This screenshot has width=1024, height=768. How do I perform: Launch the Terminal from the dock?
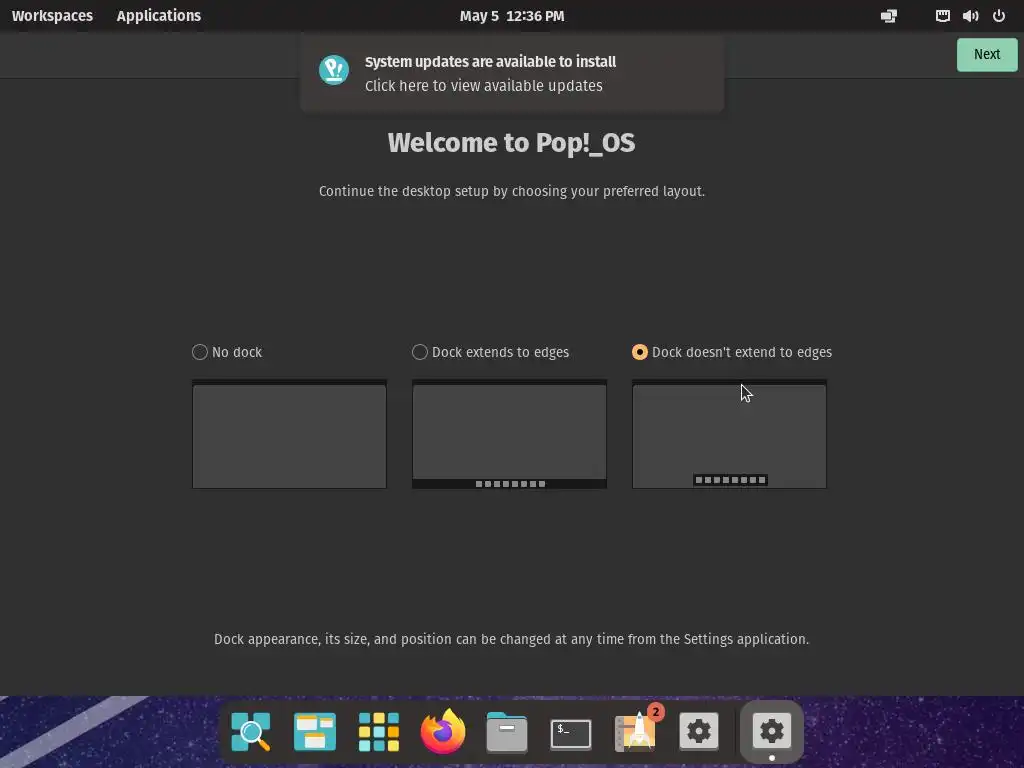tap(571, 733)
